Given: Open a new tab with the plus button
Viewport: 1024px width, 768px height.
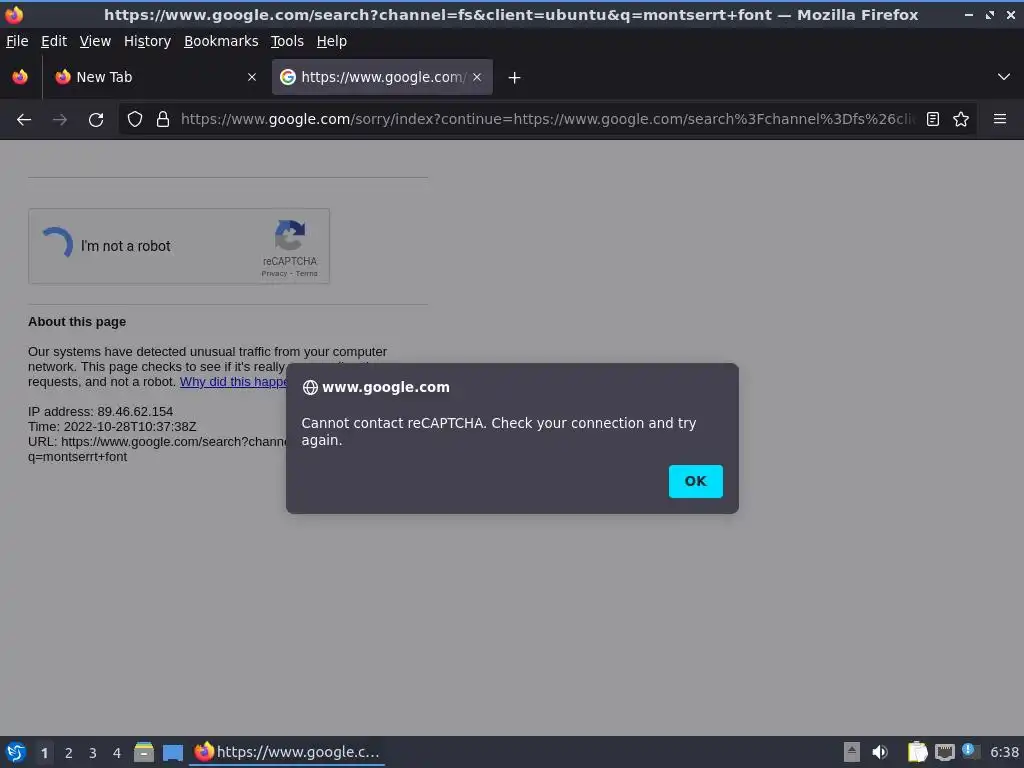Looking at the screenshot, I should coord(515,78).
